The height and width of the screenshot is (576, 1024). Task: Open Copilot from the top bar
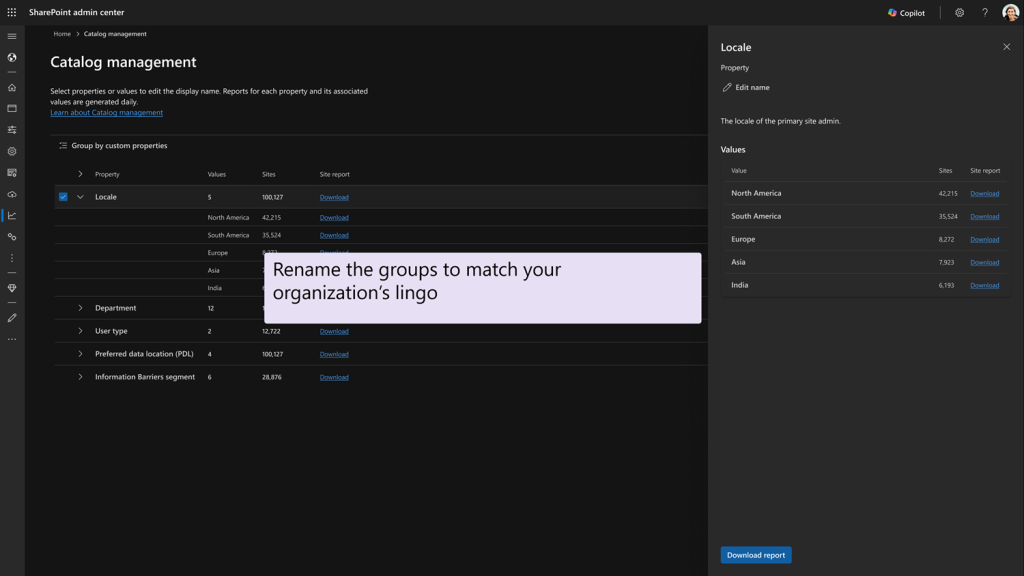[x=905, y=12]
